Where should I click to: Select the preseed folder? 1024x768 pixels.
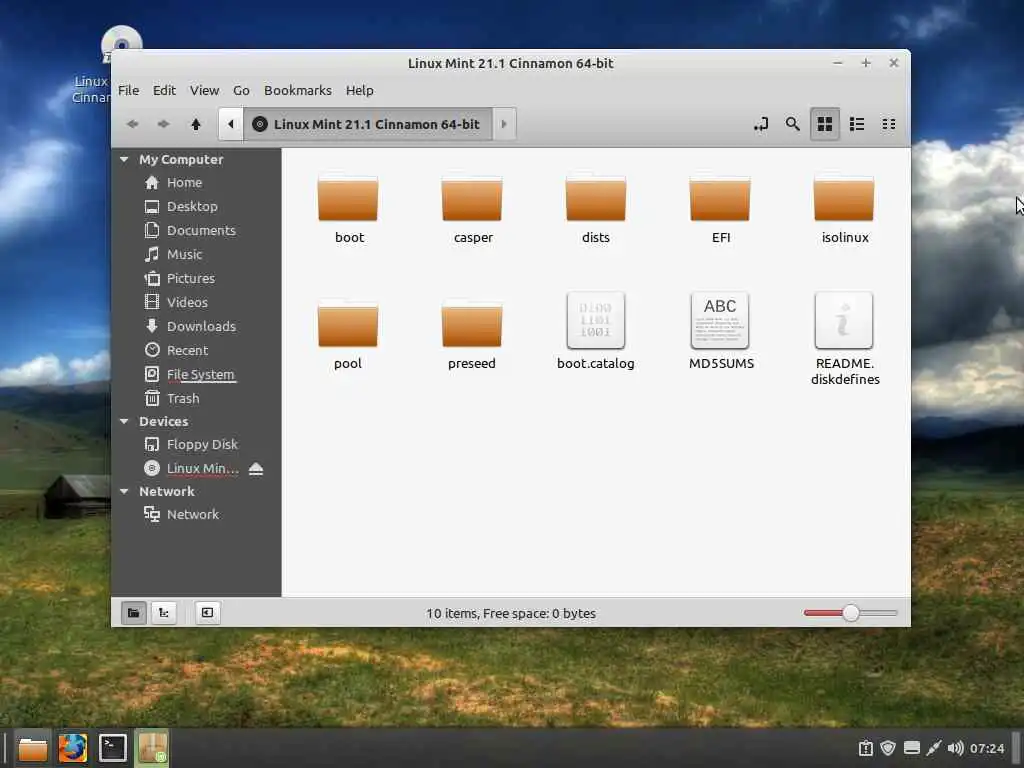click(x=472, y=336)
